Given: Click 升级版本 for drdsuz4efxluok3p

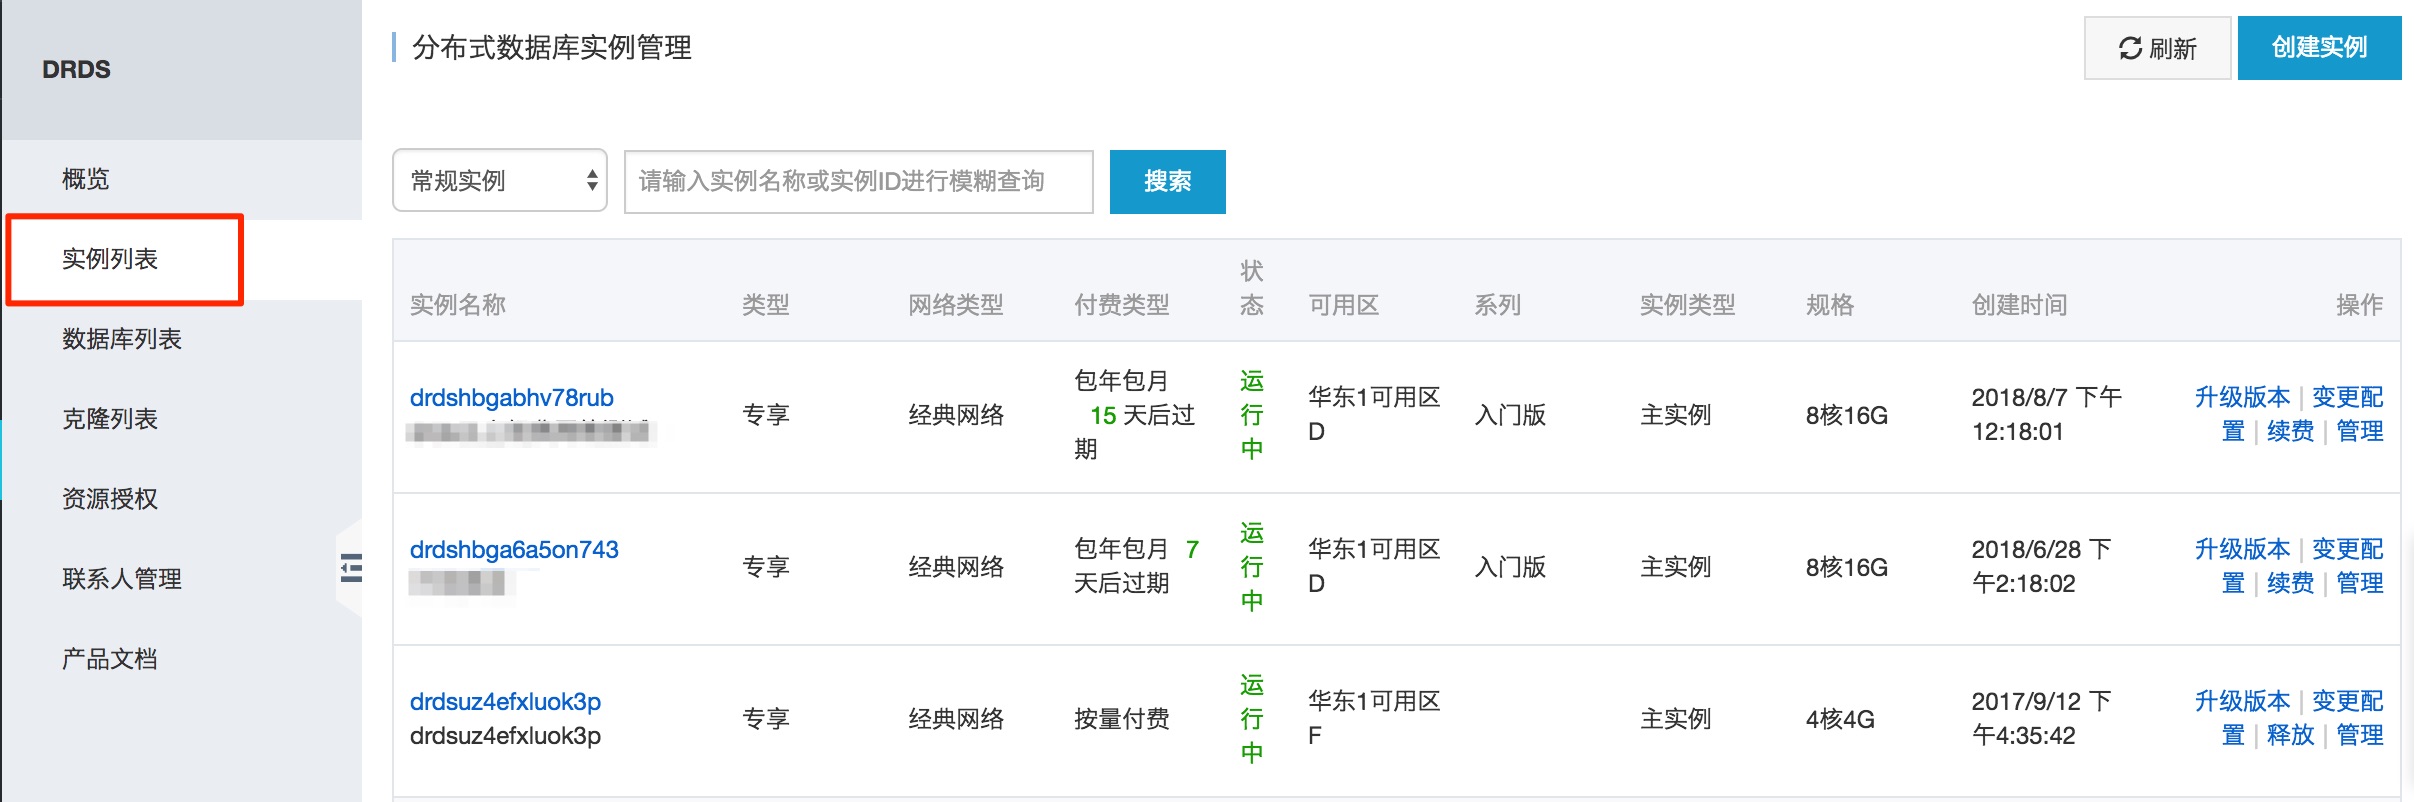Looking at the screenshot, I should coord(2242,702).
